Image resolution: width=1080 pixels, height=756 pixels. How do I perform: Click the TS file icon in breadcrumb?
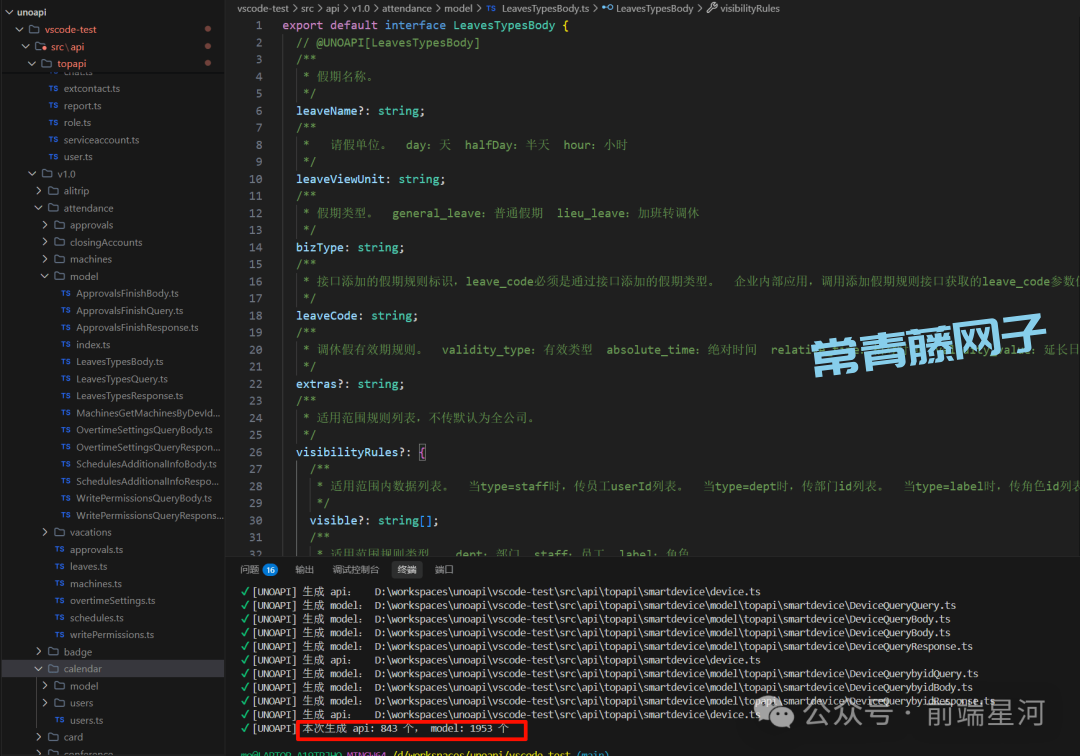[x=491, y=8]
